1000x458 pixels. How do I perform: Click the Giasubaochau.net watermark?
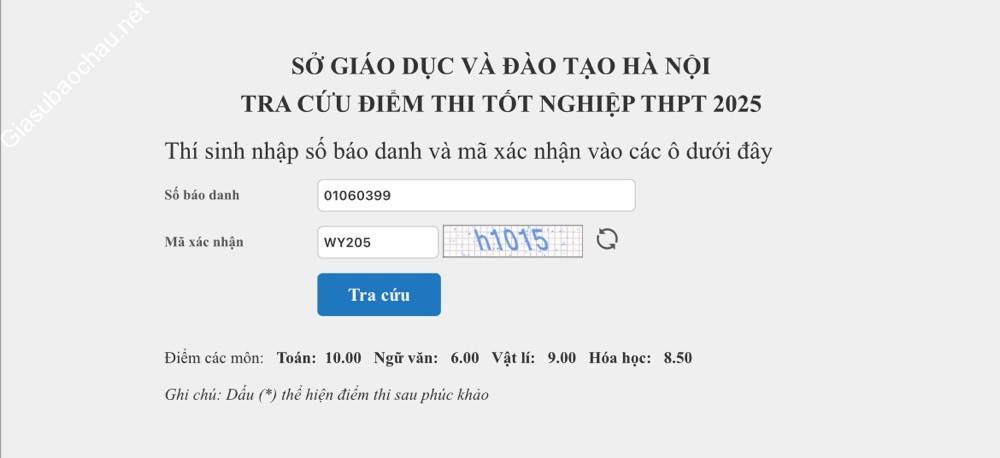[x=75, y=75]
